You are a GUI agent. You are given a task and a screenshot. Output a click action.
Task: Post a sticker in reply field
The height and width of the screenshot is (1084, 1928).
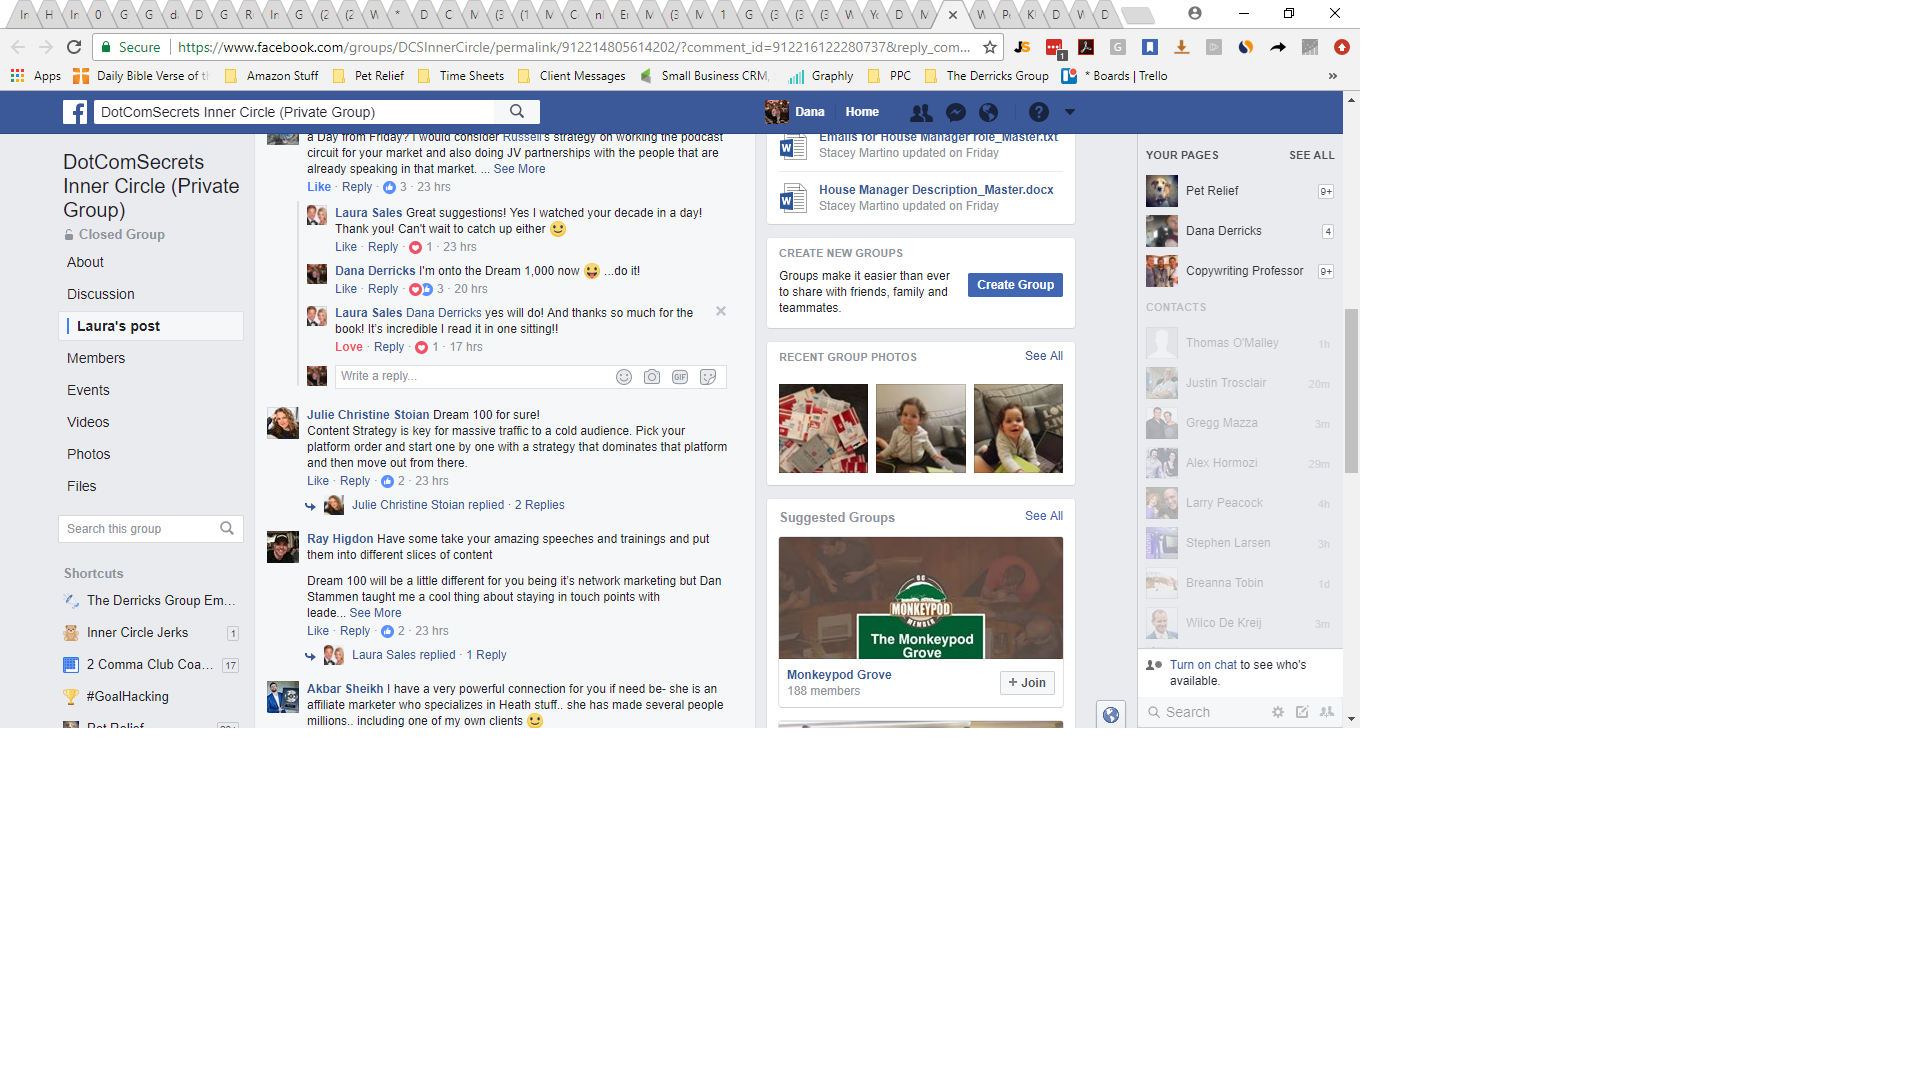[708, 377]
